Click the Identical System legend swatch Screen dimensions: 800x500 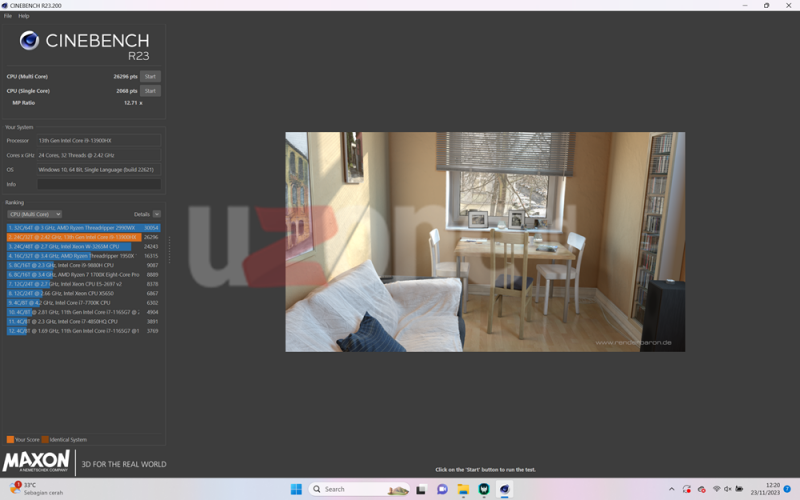pyautogui.click(x=45, y=439)
